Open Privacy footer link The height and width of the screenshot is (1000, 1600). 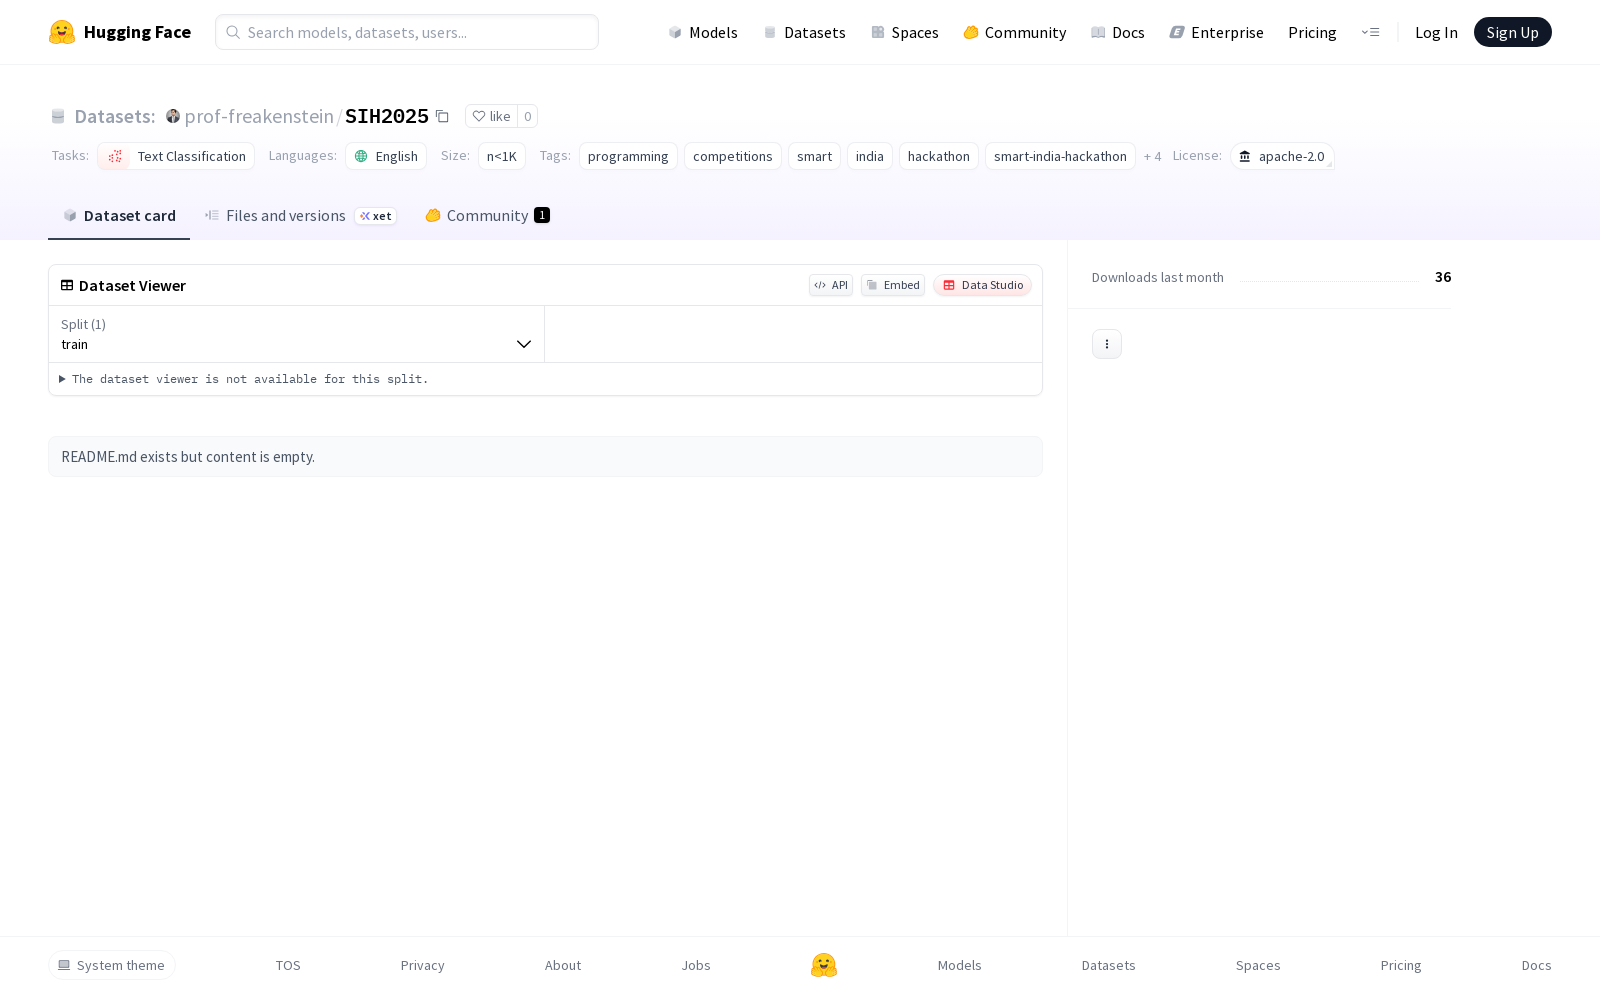point(422,965)
